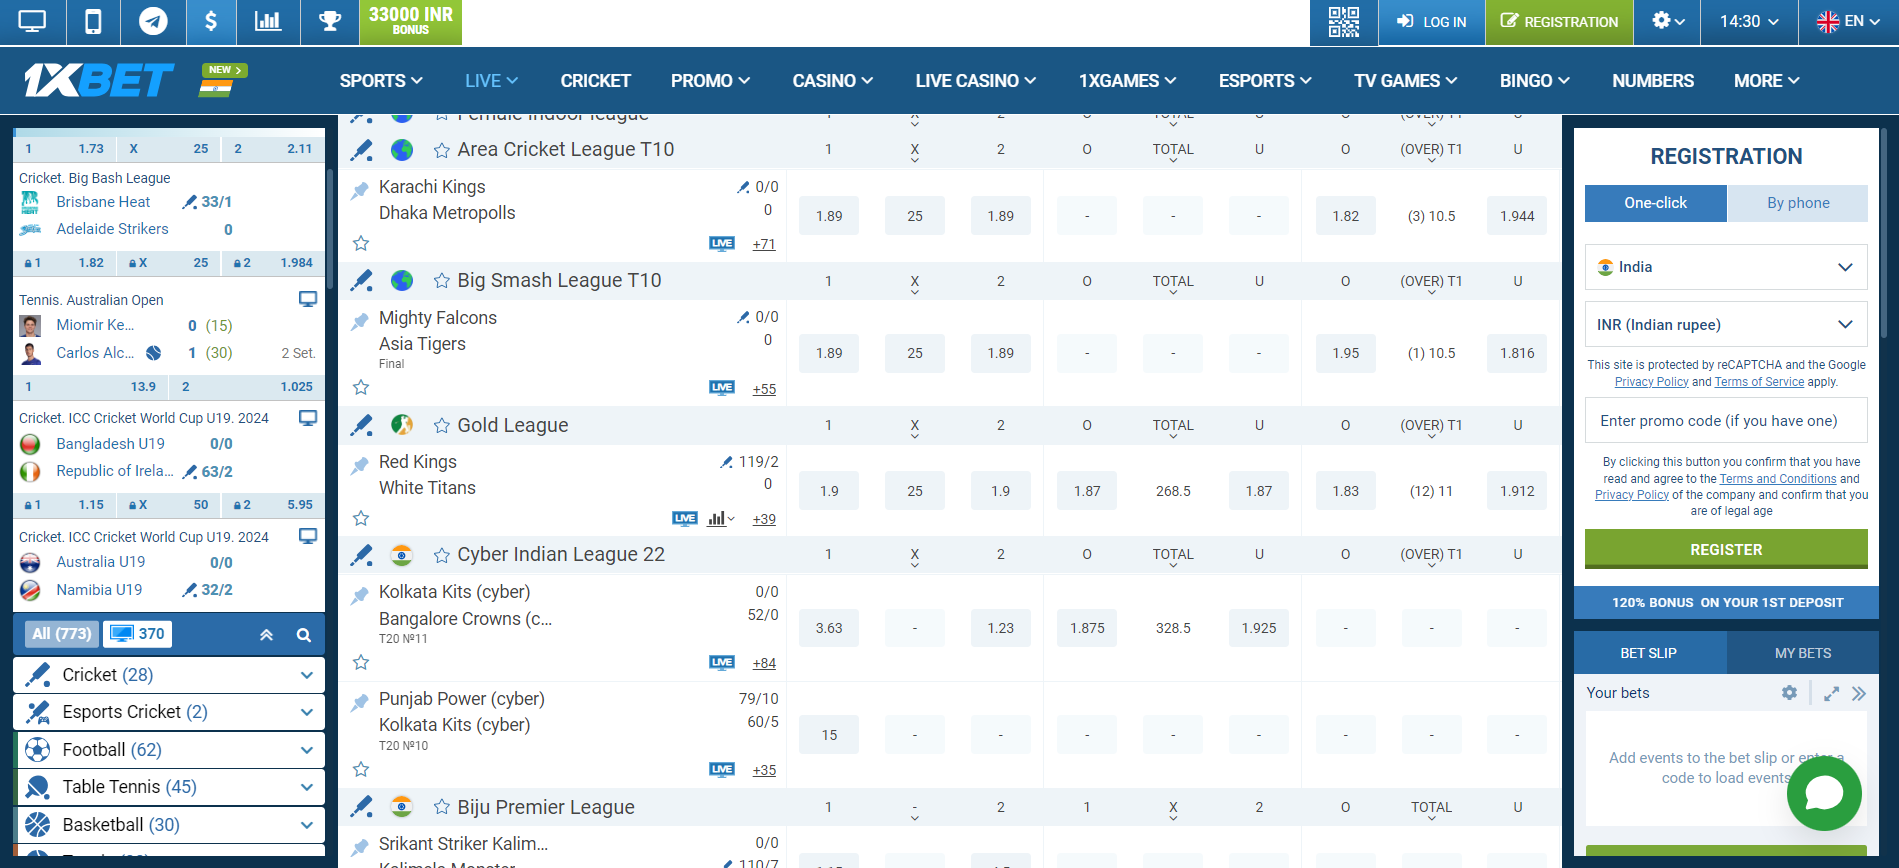Expand the Football (62) category
1899x868 pixels.
click(x=169, y=750)
